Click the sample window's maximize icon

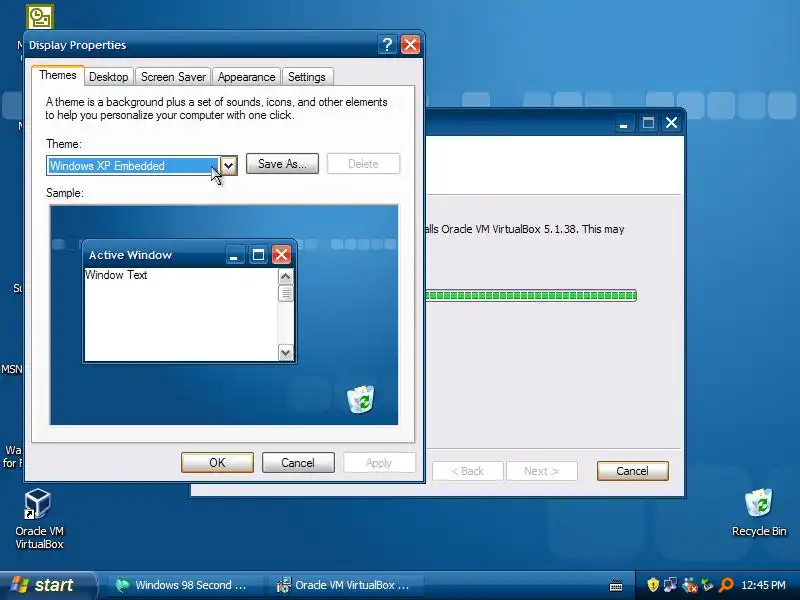pos(258,255)
